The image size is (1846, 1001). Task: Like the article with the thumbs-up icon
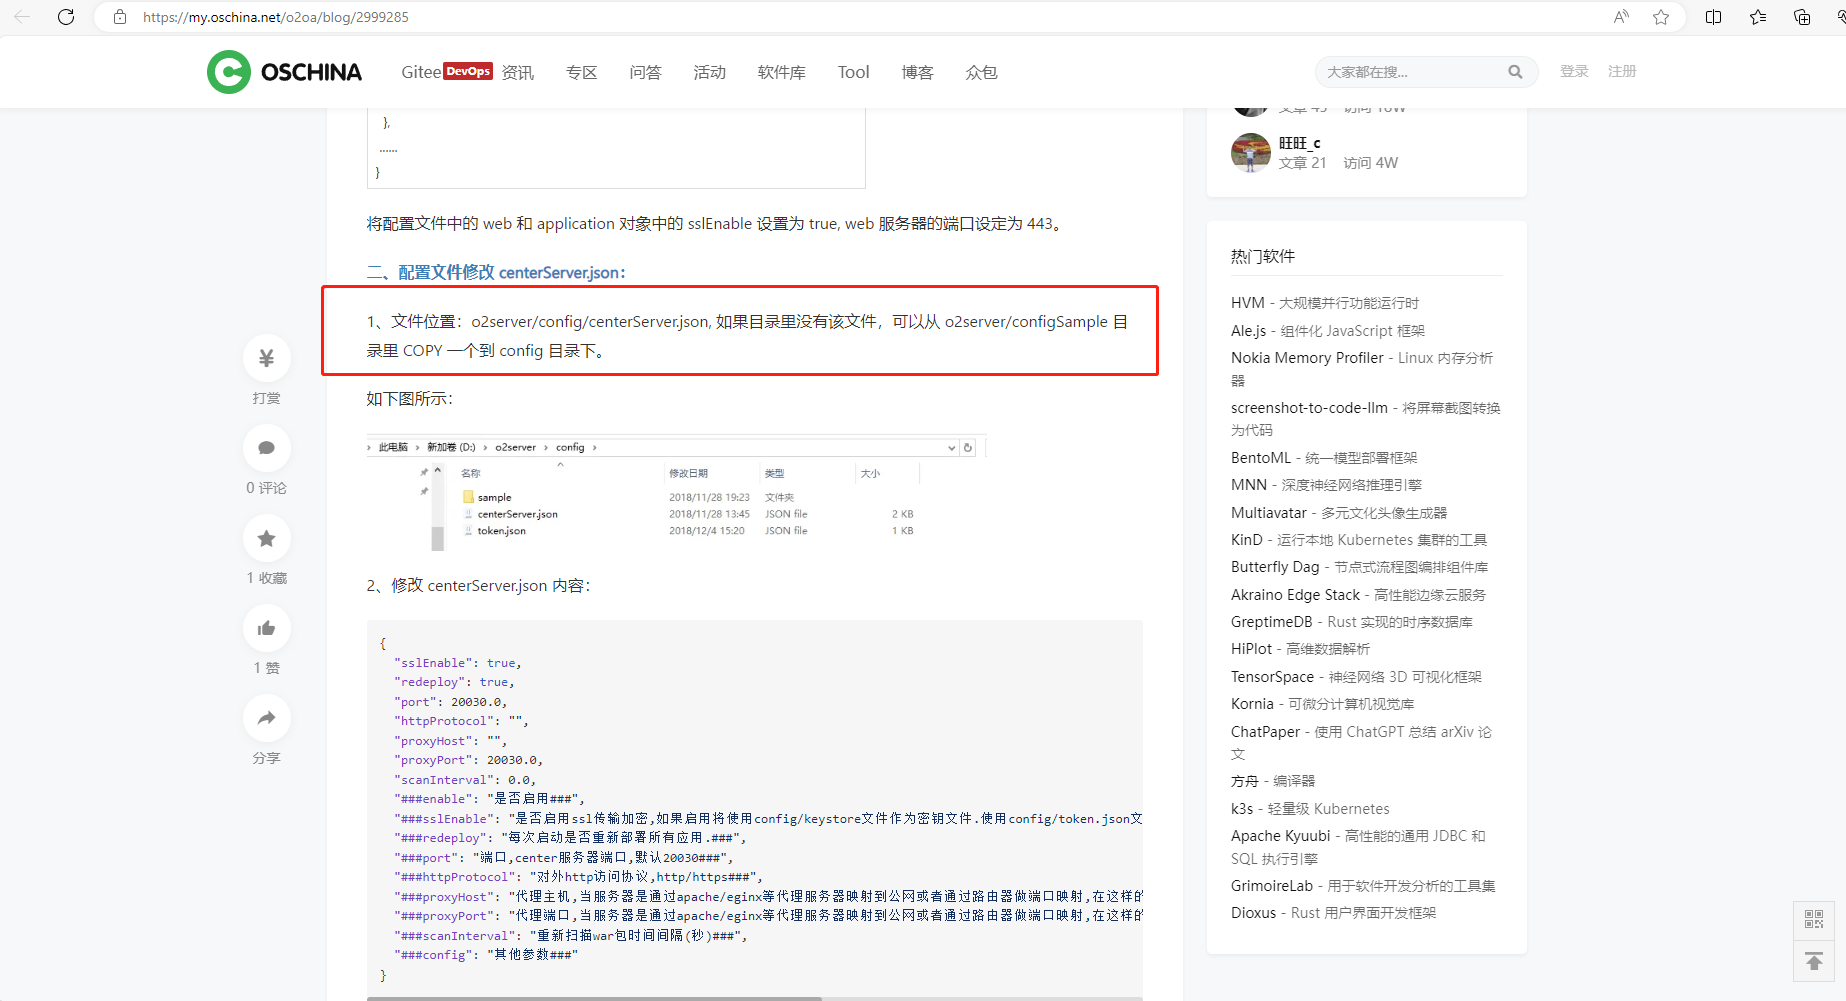(x=266, y=628)
